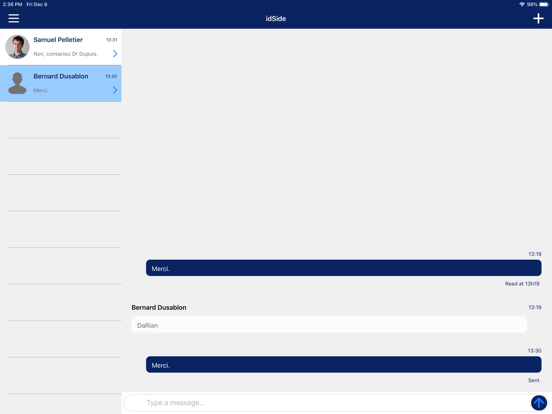Select the Bernard Dusablon name in the conversation list
The image size is (552, 414).
click(x=61, y=76)
